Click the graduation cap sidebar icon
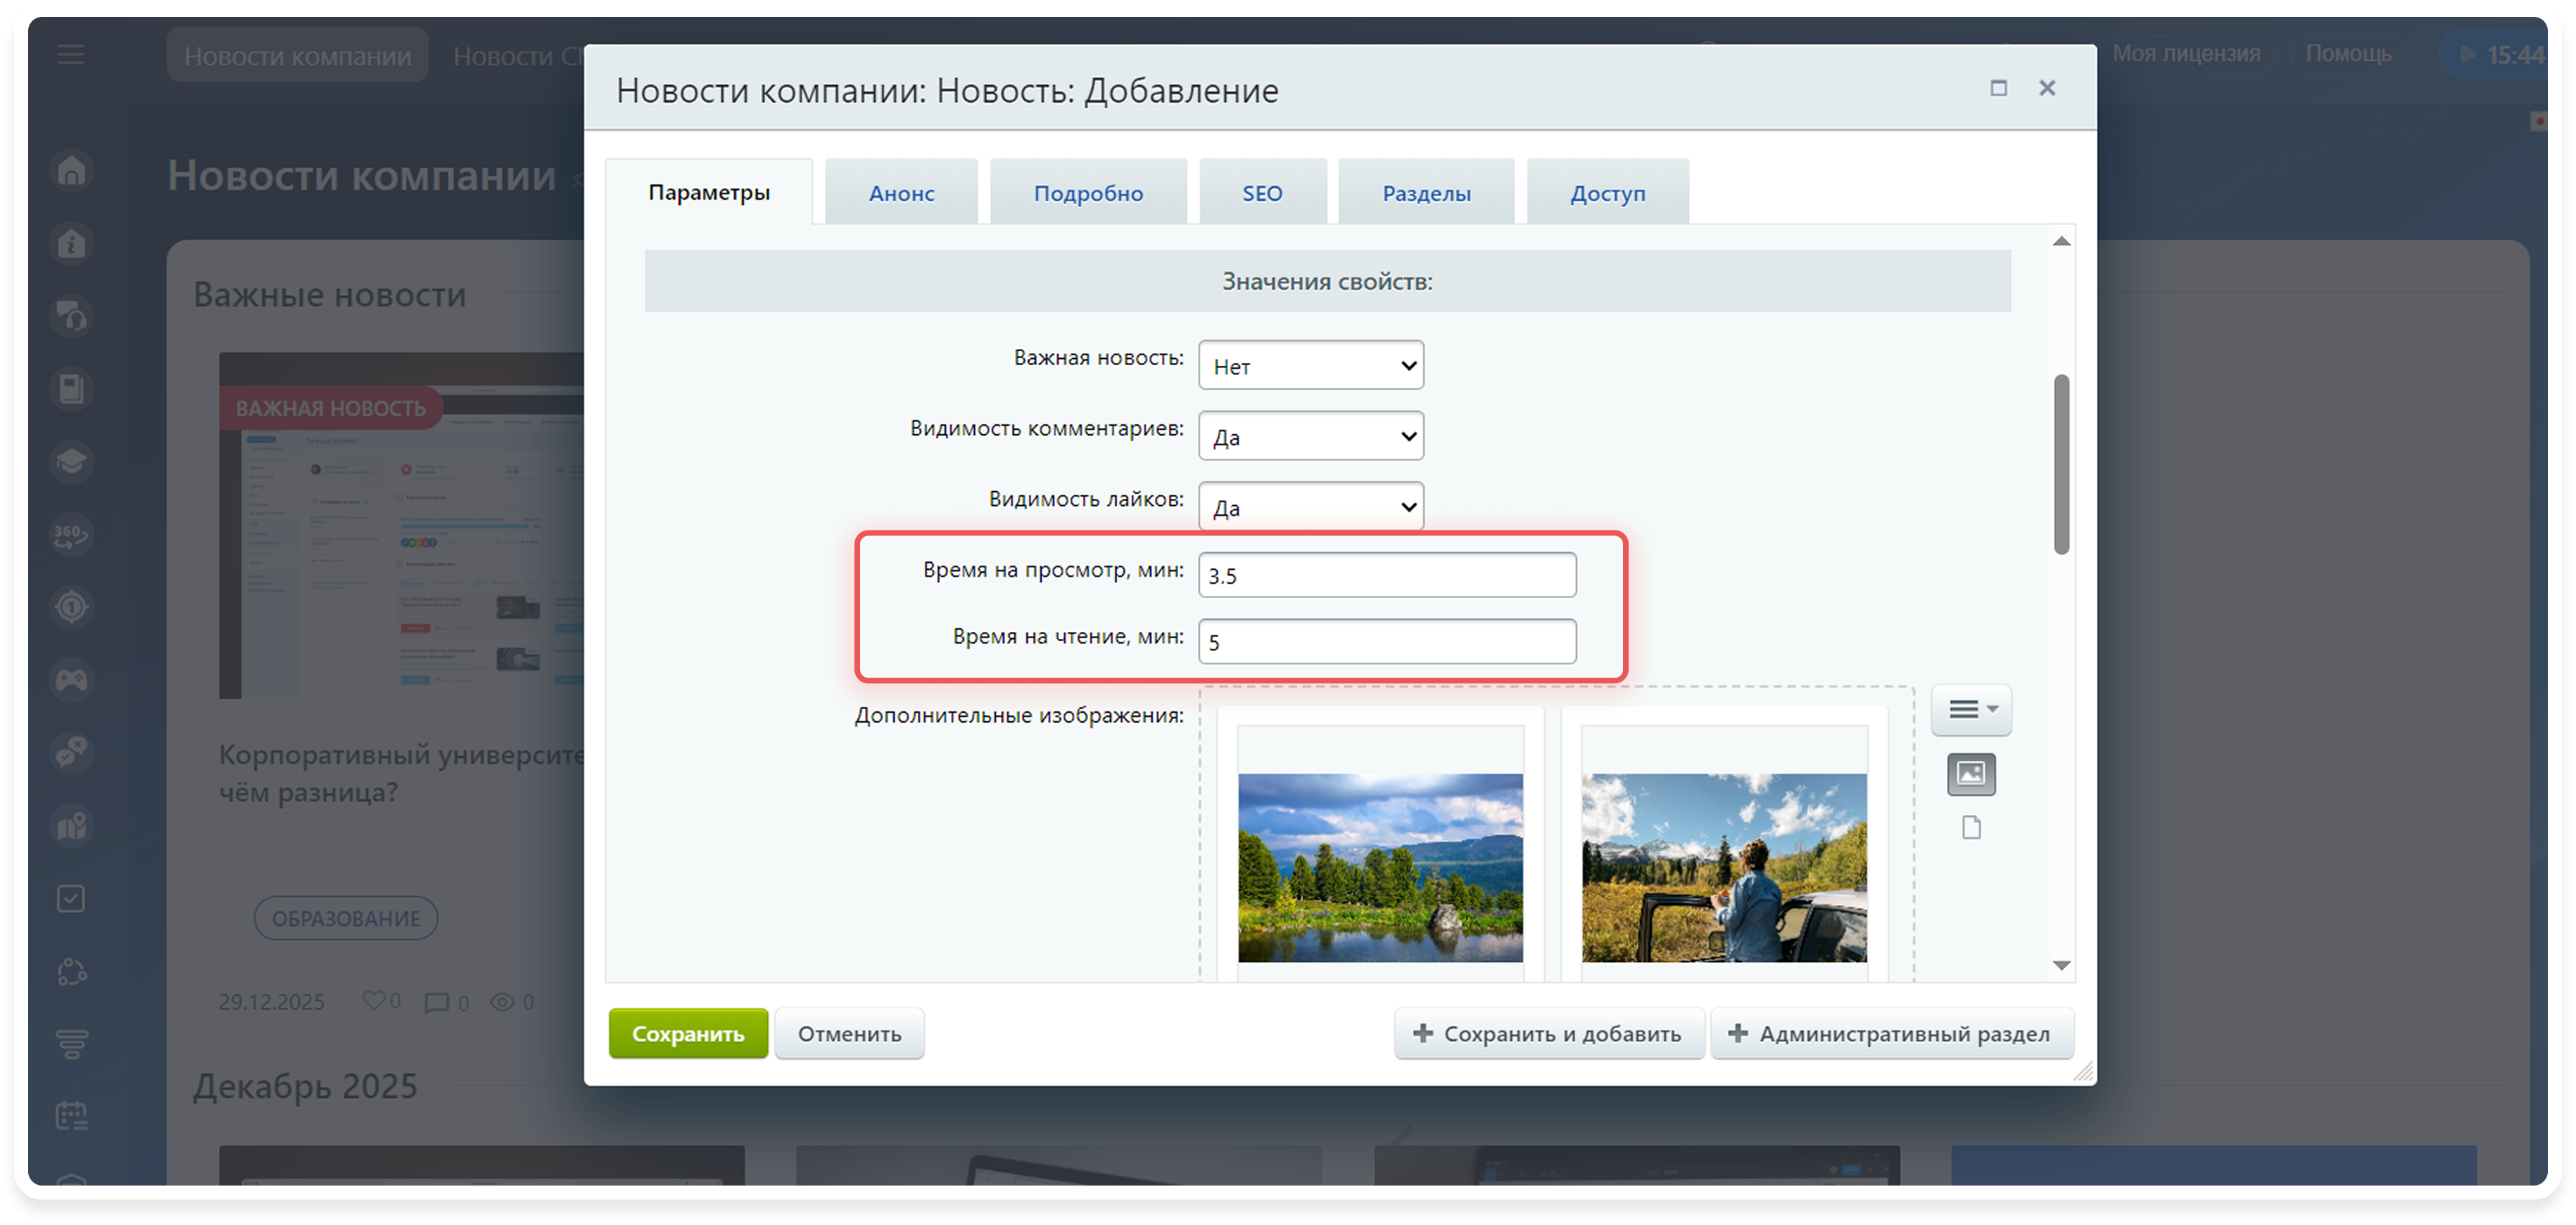Image resolution: width=2576 pixels, height=1225 pixels. pyautogui.click(x=72, y=462)
